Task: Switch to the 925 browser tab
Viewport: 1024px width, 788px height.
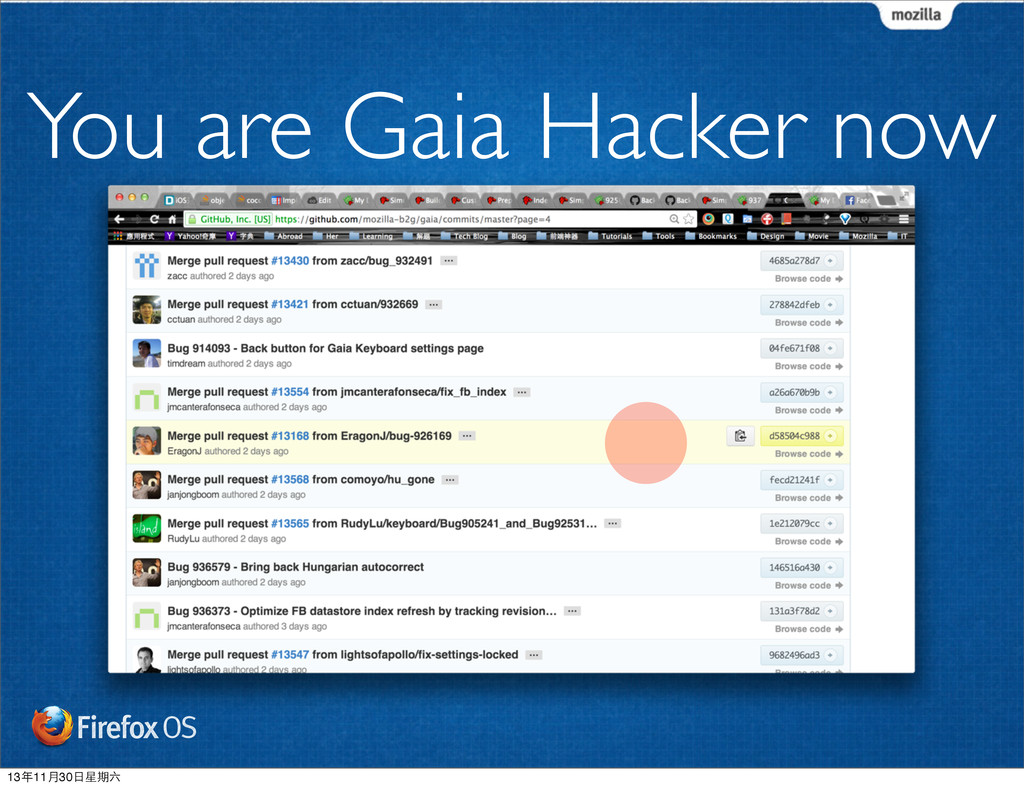Action: tap(606, 200)
